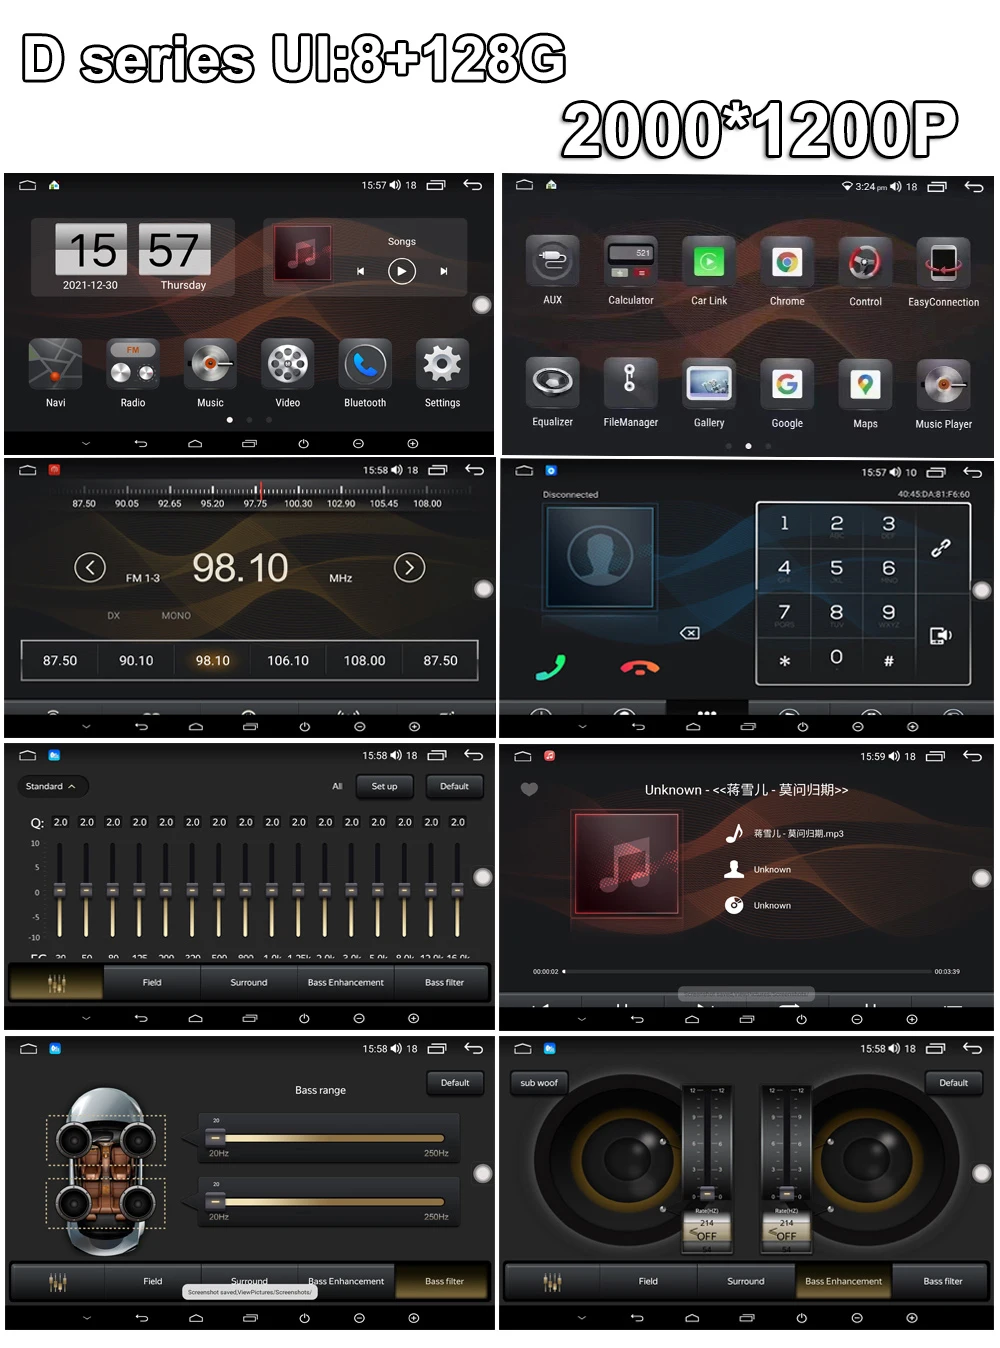Click music player progress bar
Viewport: 1000px width, 1348px height.
click(748, 971)
